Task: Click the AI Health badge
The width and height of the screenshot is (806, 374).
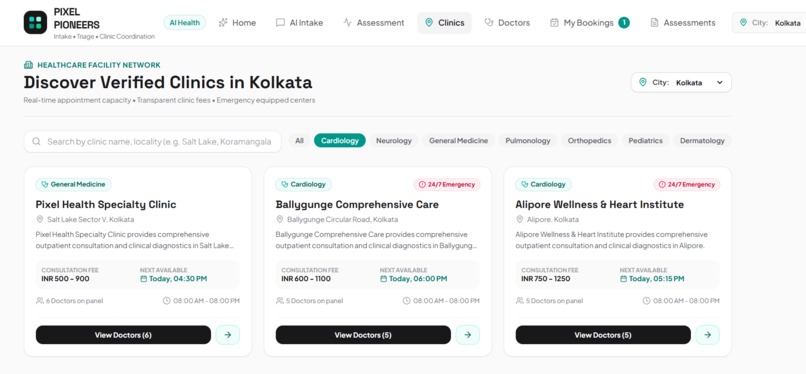Action: (x=185, y=23)
